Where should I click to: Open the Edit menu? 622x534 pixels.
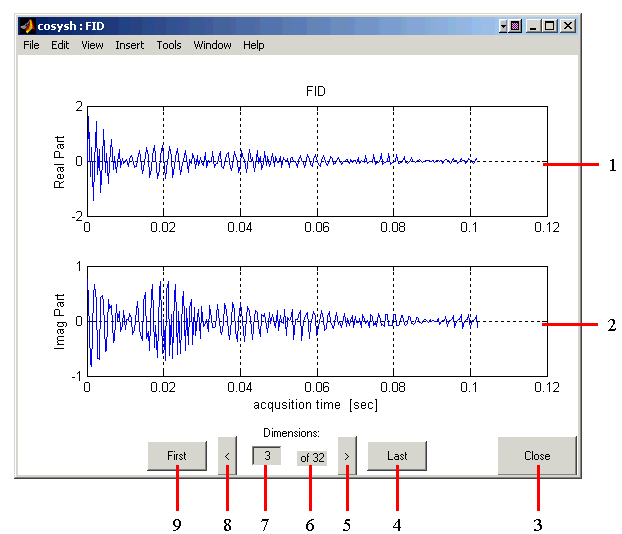coord(60,45)
